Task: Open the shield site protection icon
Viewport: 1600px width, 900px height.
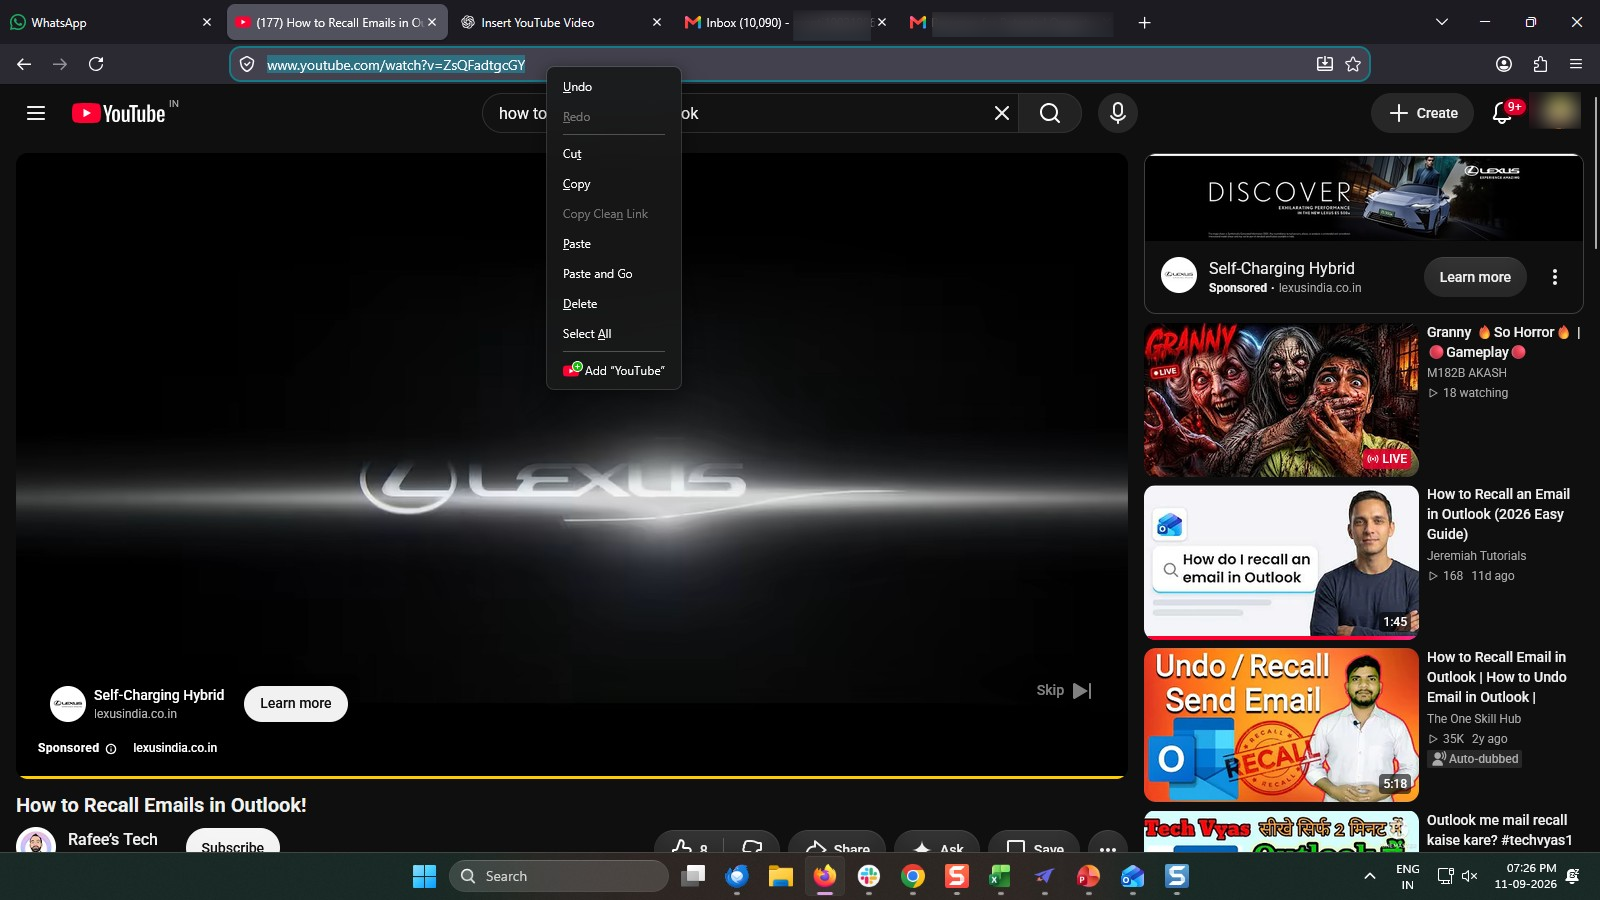Action: (x=247, y=64)
